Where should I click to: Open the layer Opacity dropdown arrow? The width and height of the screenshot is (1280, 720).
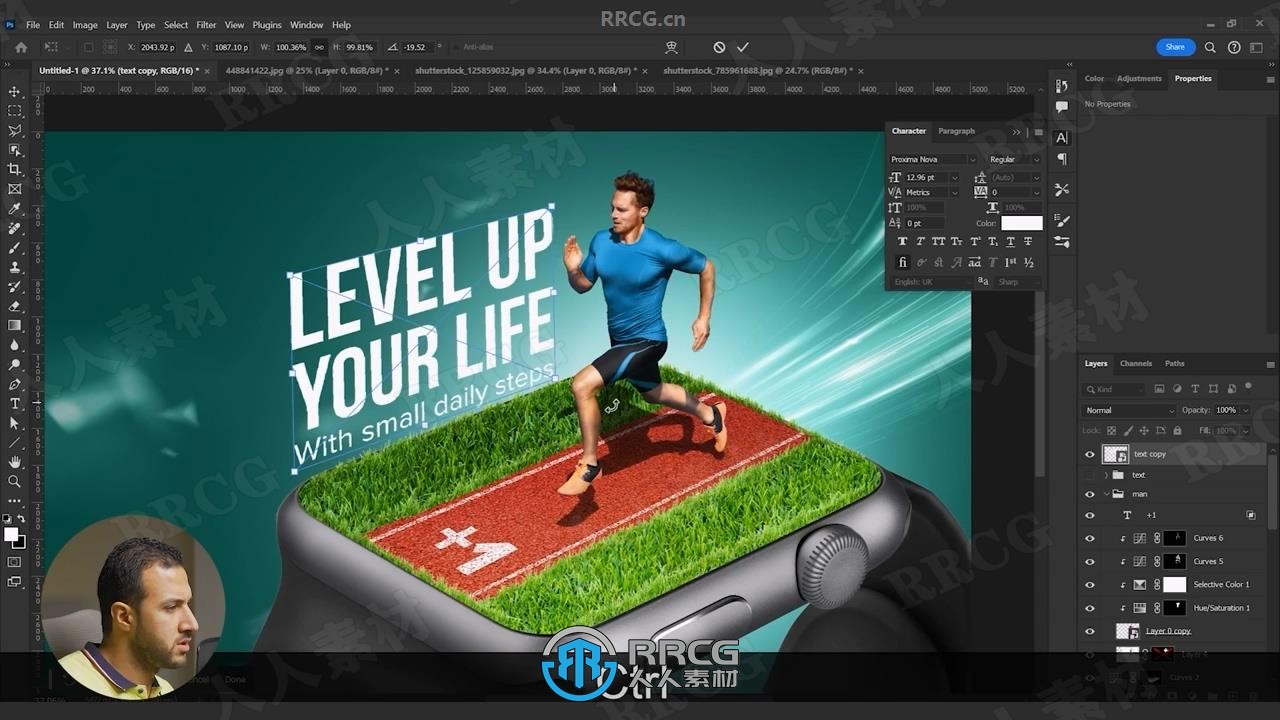pyautogui.click(x=1245, y=410)
